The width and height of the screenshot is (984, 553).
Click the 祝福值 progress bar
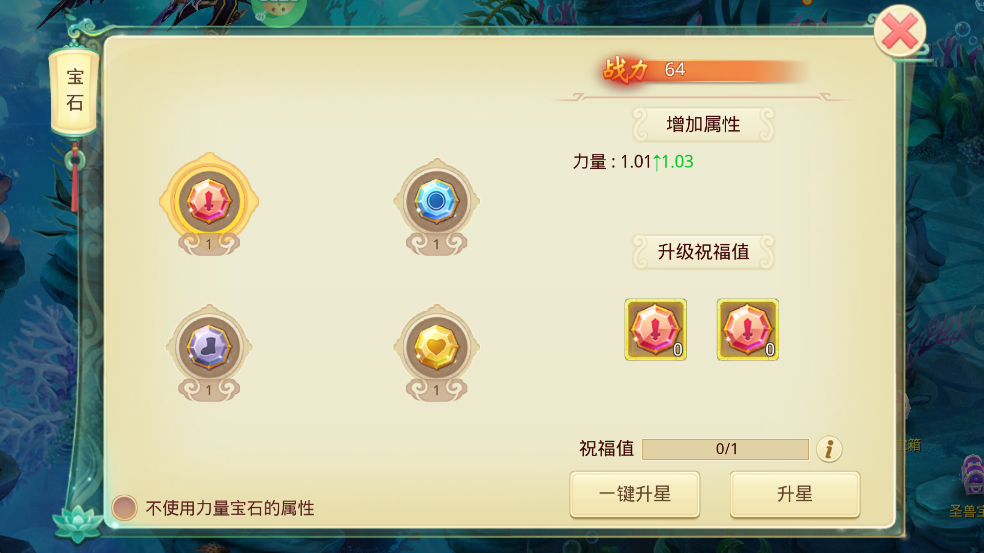click(x=725, y=449)
